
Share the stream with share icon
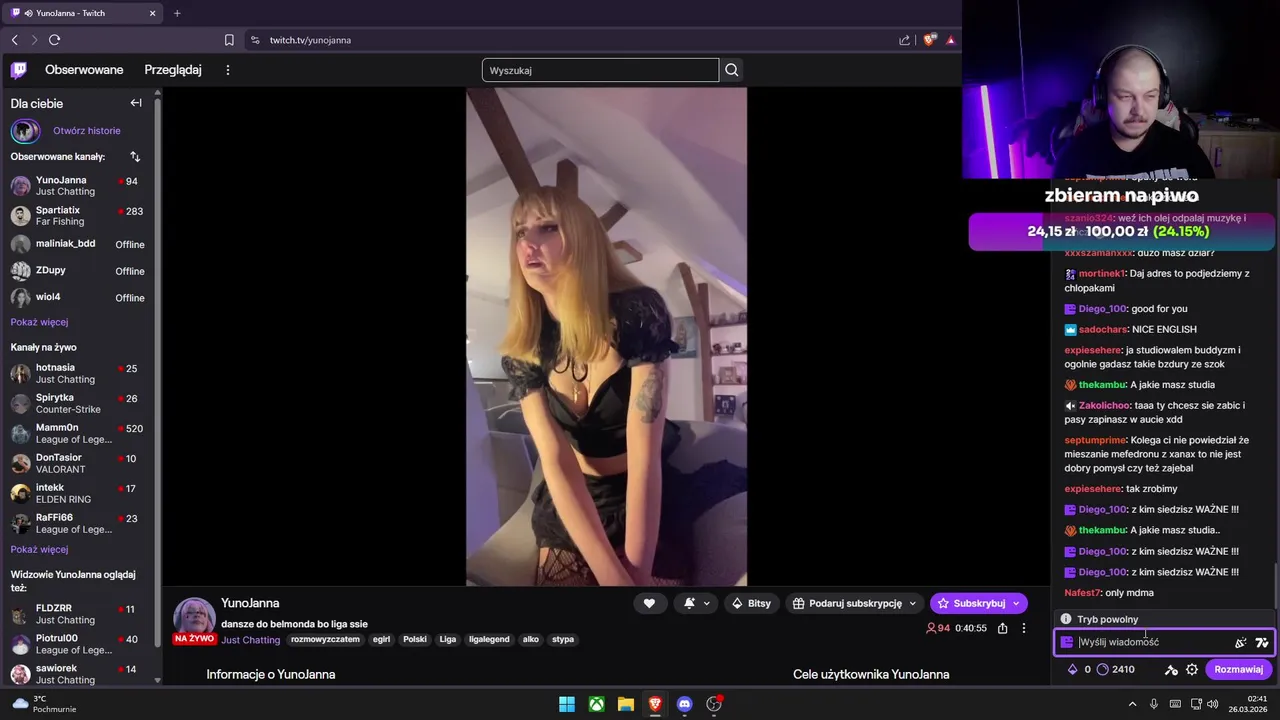click(x=1002, y=628)
